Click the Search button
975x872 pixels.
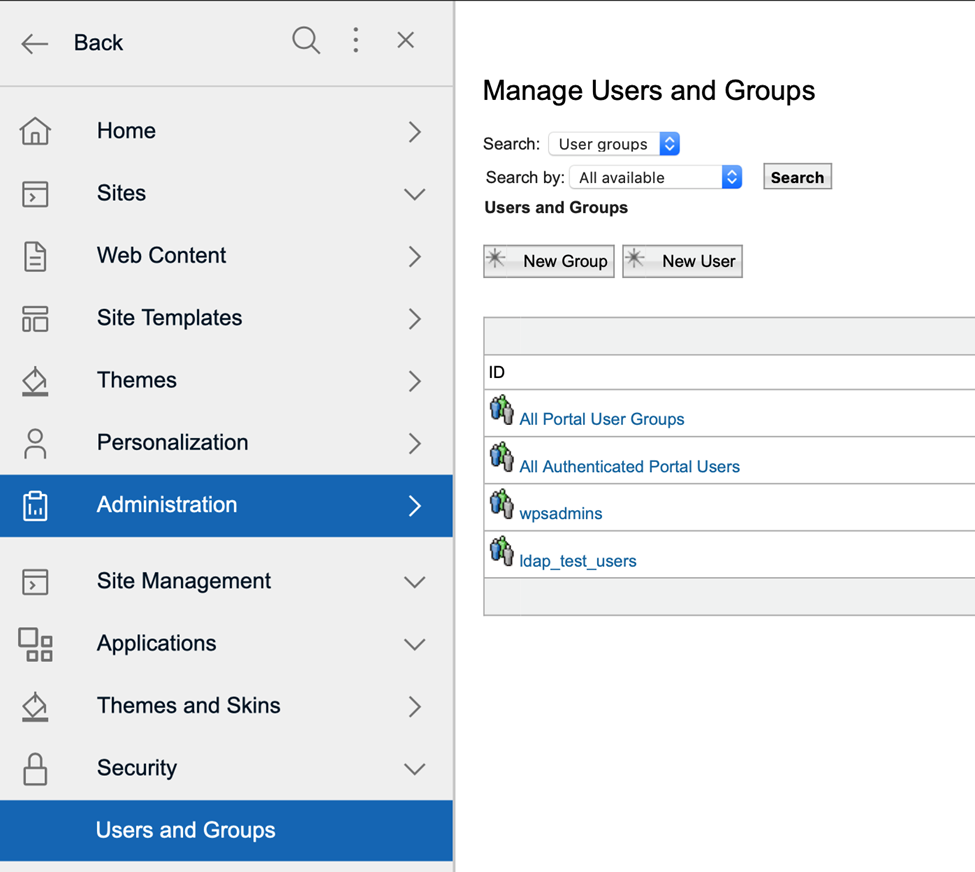tap(797, 177)
